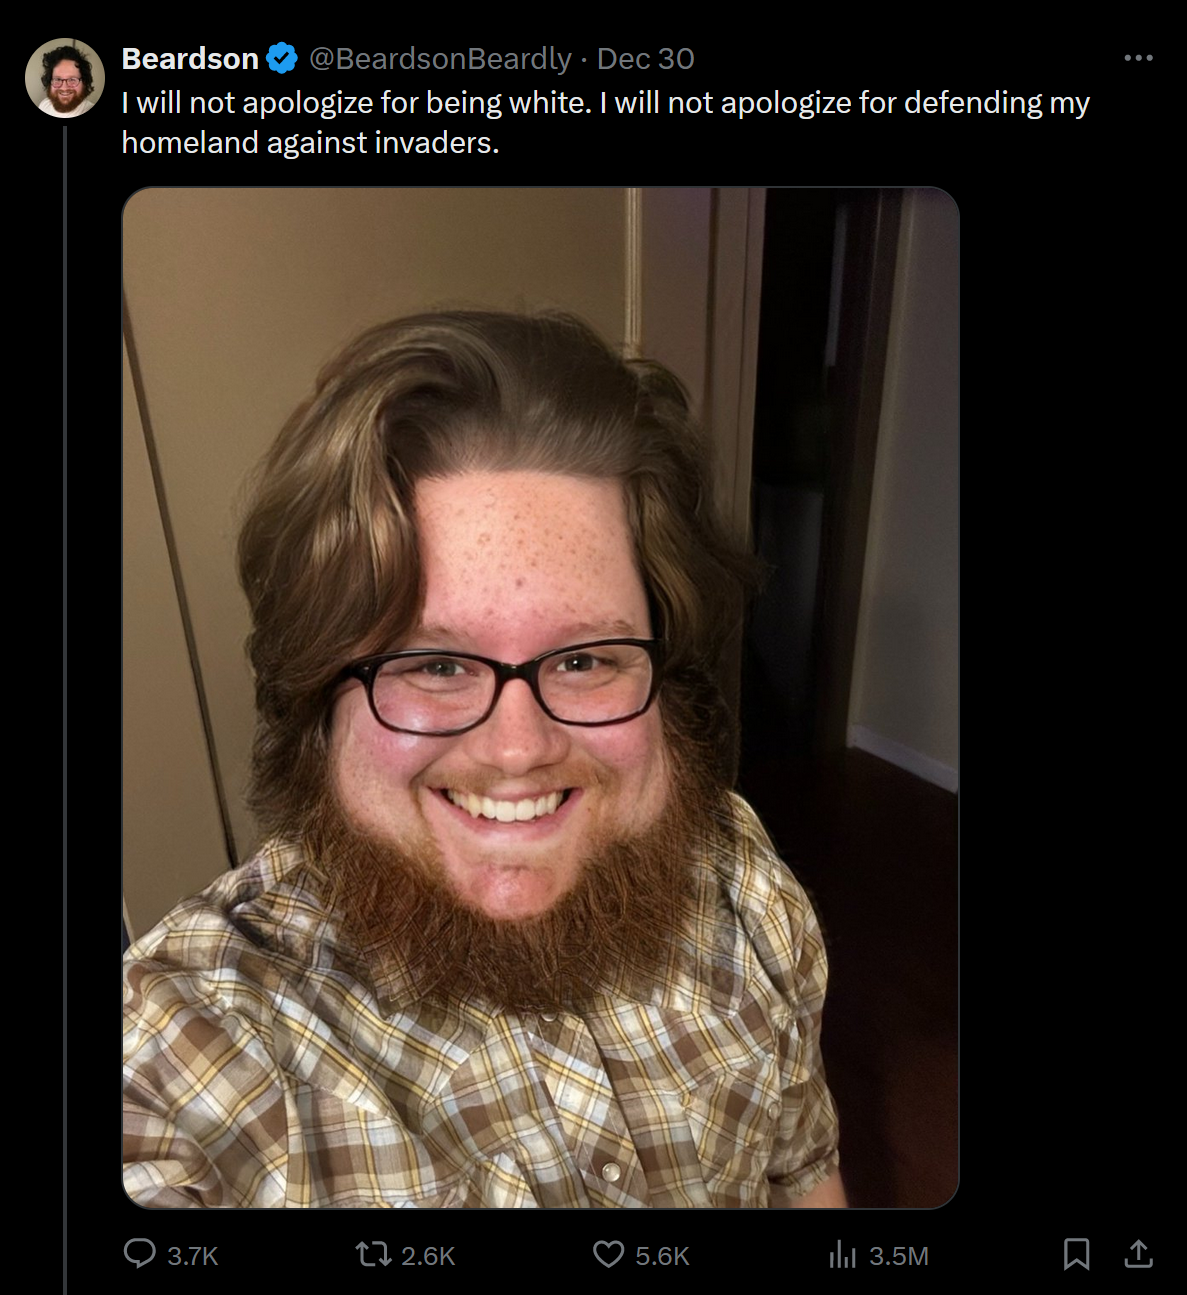Open the Dec 30 timestamp link
The width and height of the screenshot is (1187, 1295).
tap(645, 59)
